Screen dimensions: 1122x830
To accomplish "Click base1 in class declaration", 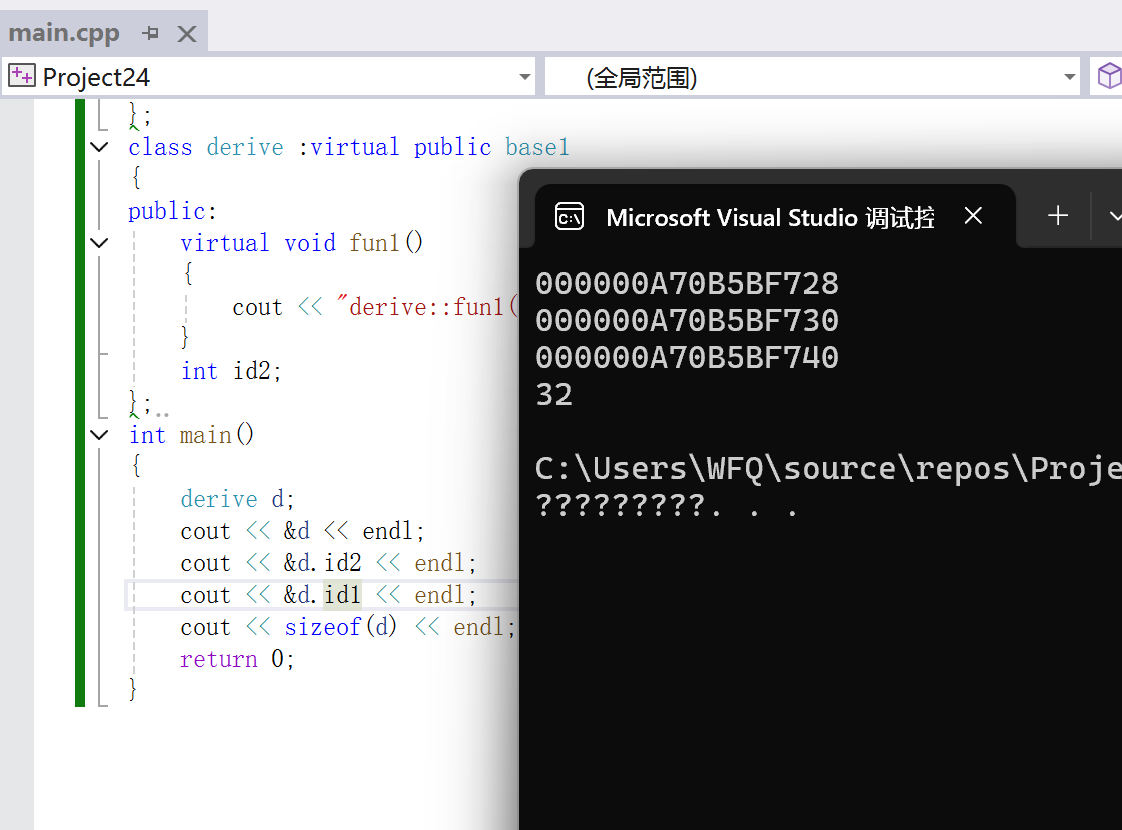I will tap(537, 147).
